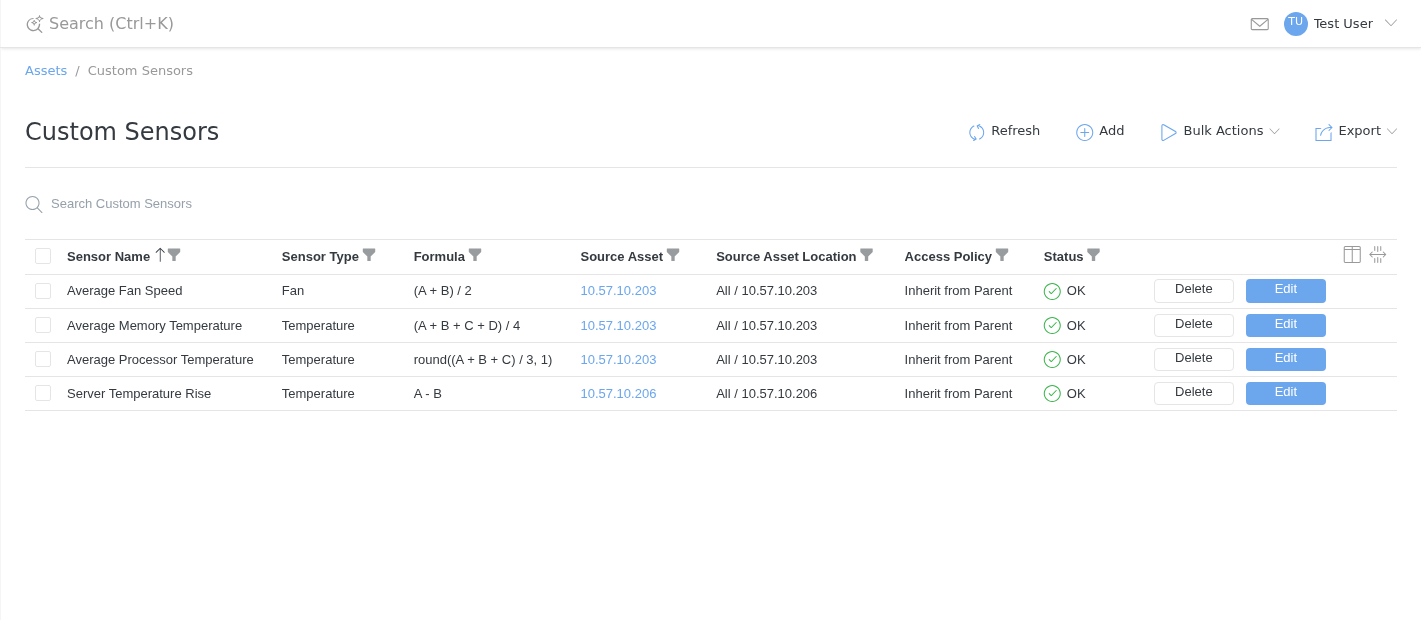Select the Average Memory Temperature row checkbox
The image size is (1421, 620).
43,325
